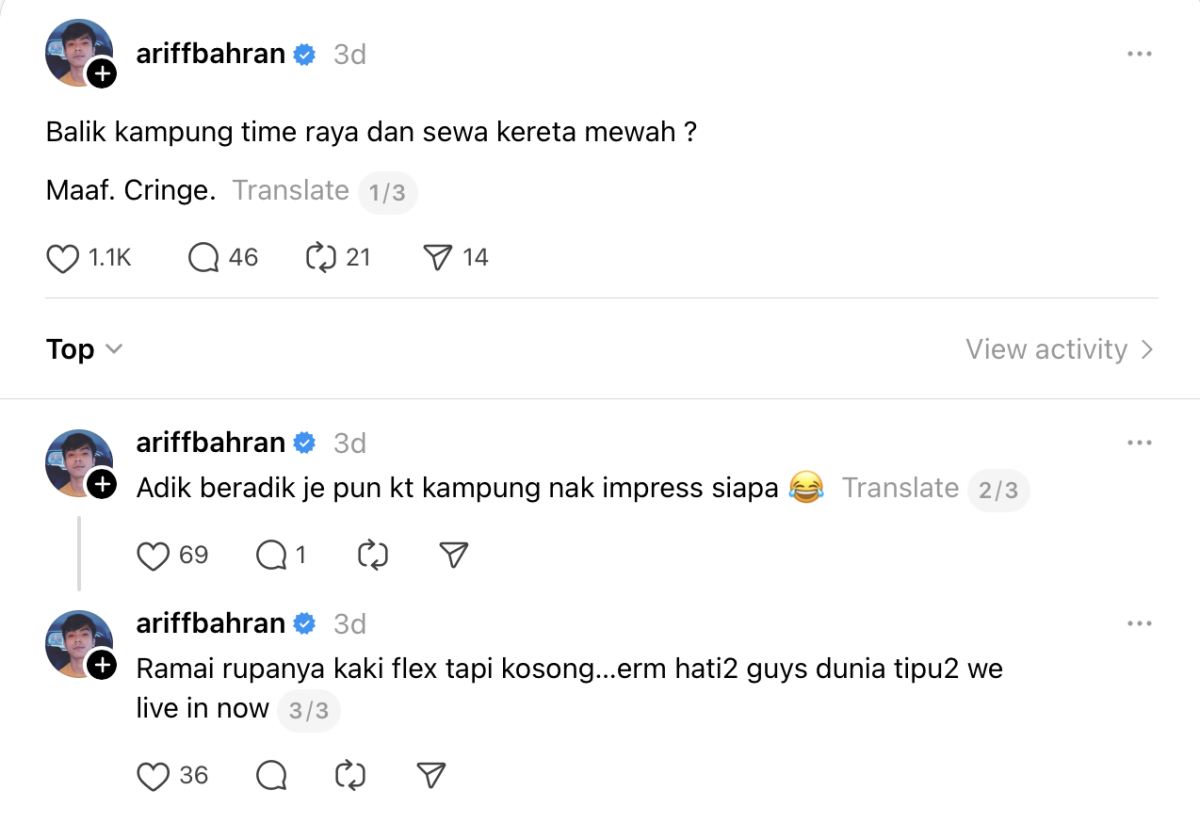
Task: Open the more options menu on main post
Action: click(x=1140, y=54)
